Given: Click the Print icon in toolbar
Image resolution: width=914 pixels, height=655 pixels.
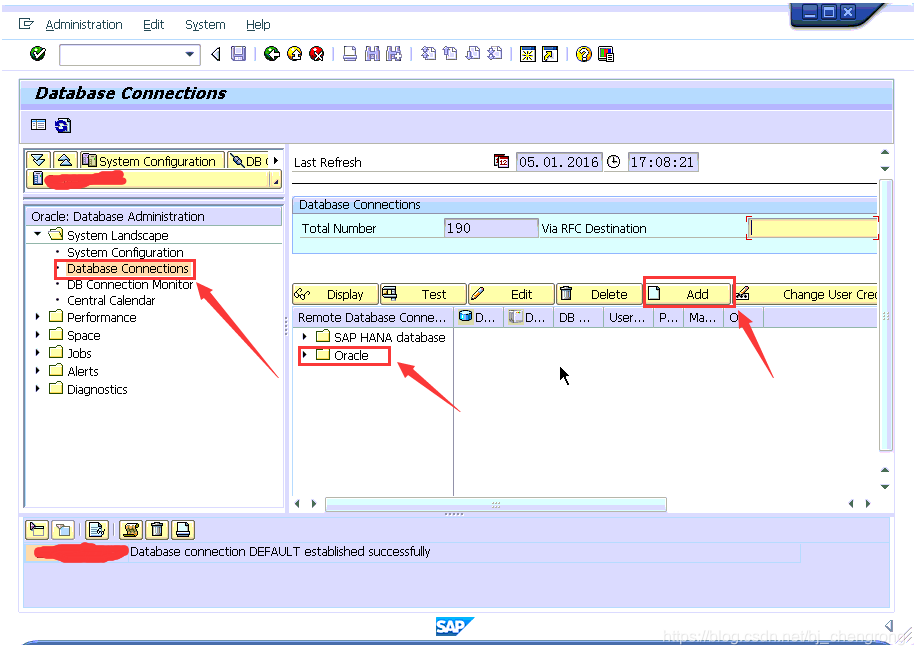Looking at the screenshot, I should click(350, 54).
